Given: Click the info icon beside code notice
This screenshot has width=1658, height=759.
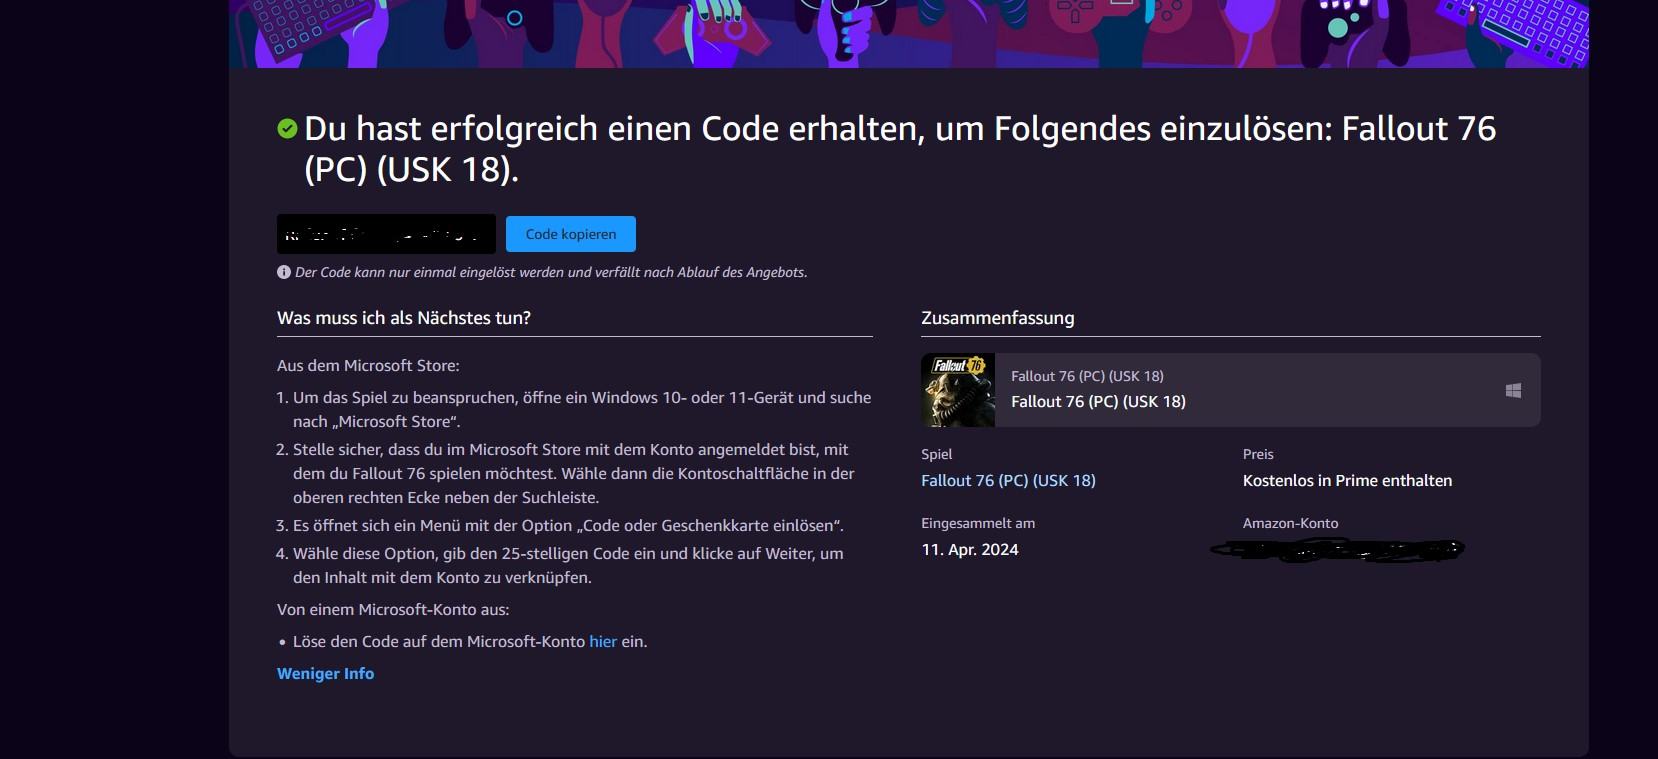Looking at the screenshot, I should pyautogui.click(x=284, y=272).
